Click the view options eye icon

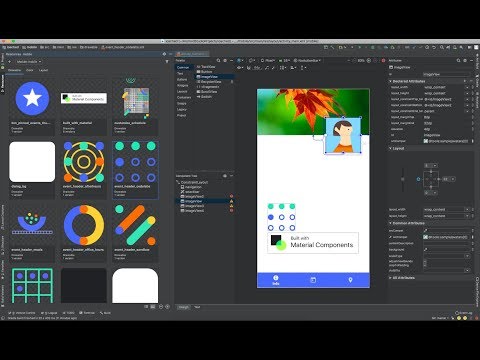[239, 68]
